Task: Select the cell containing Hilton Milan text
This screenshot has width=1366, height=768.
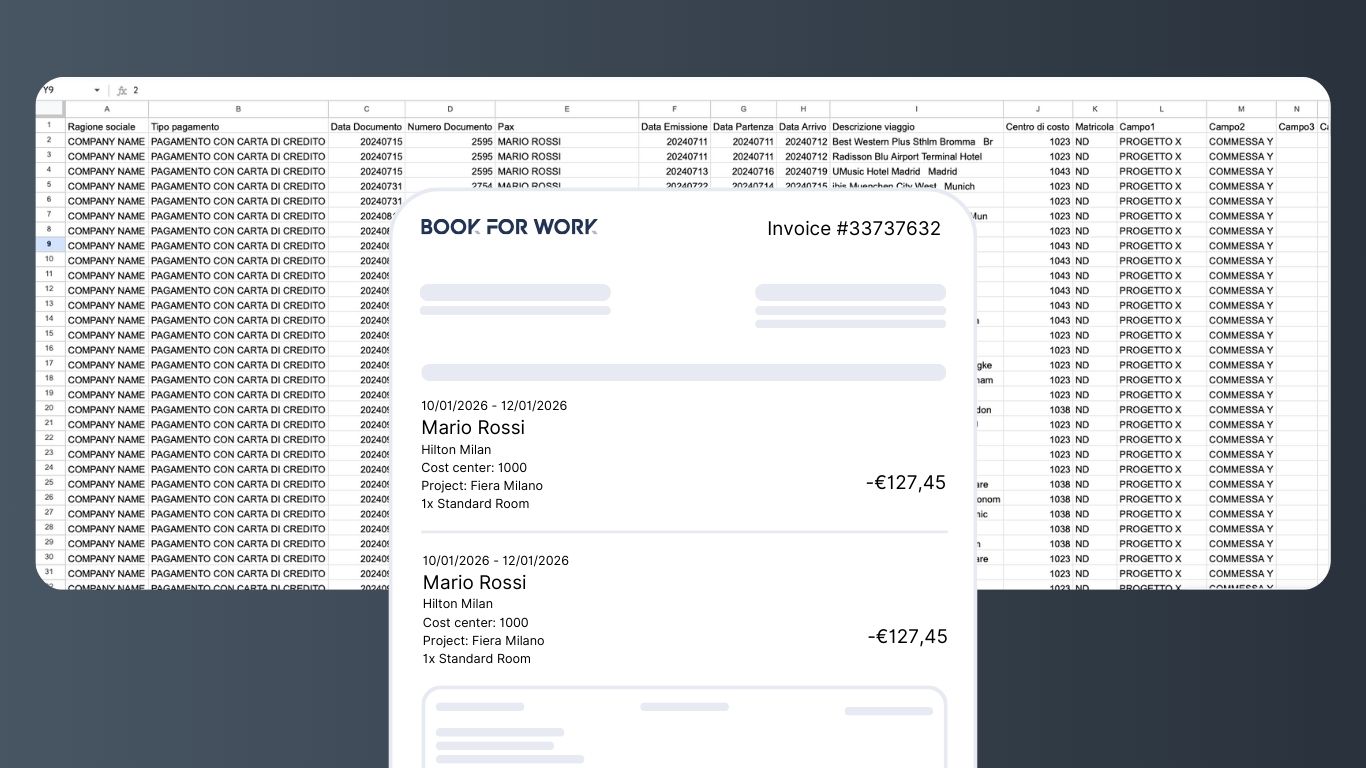Action: 457,450
